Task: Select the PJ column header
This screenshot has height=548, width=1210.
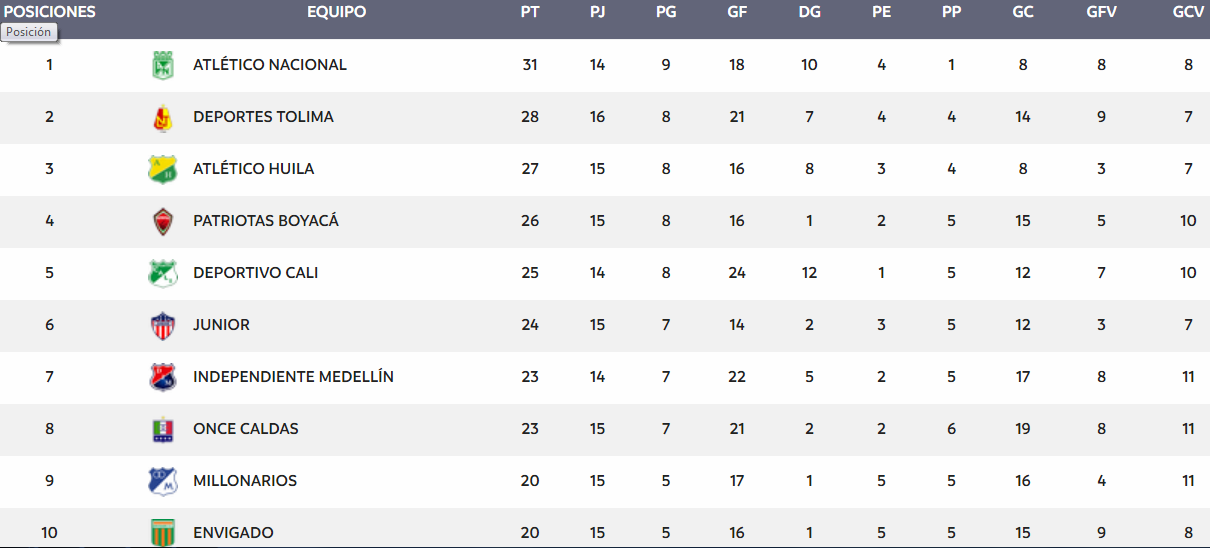Action: tap(597, 12)
